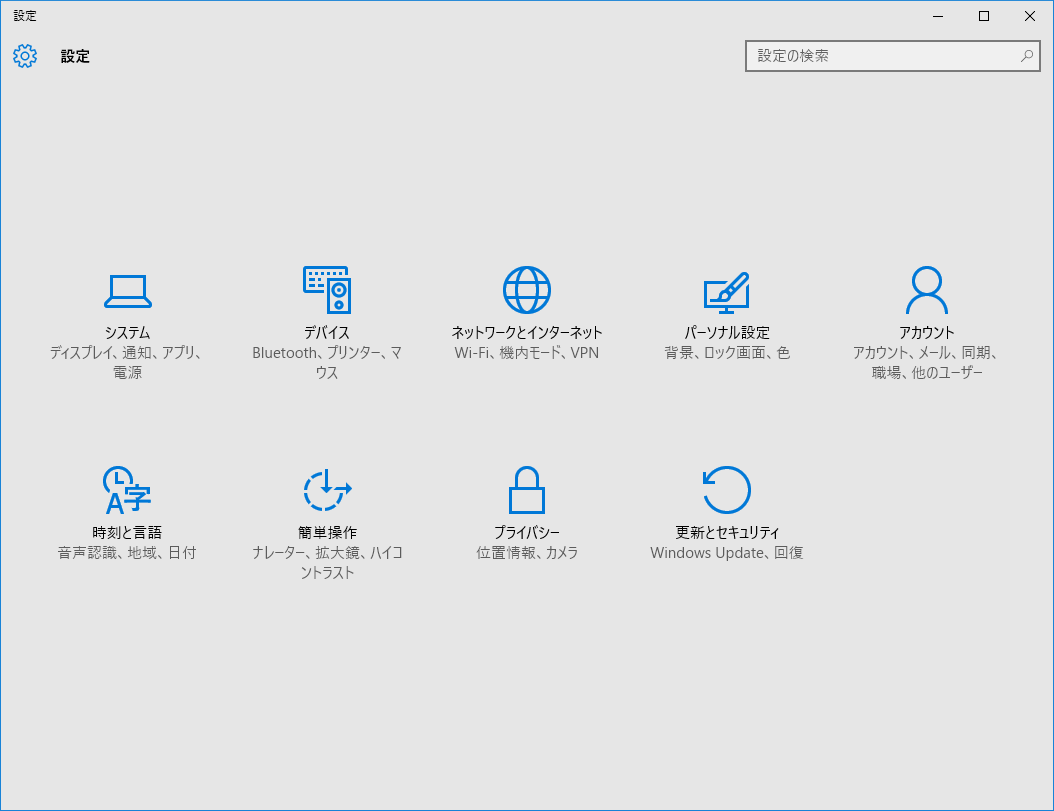Screen dimensions: 1054x811
Task: Click the Bluetooth、プリンター、マウス description
Action: point(327,362)
